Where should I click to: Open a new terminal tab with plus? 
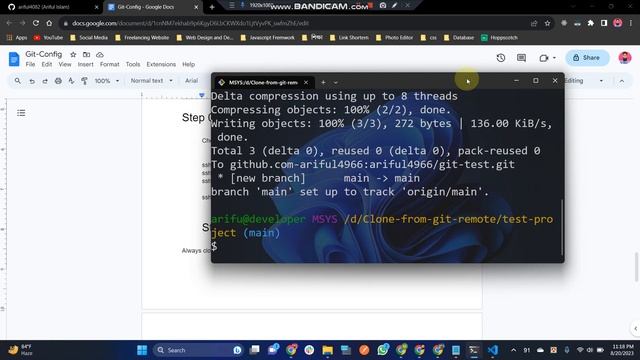click(x=323, y=82)
